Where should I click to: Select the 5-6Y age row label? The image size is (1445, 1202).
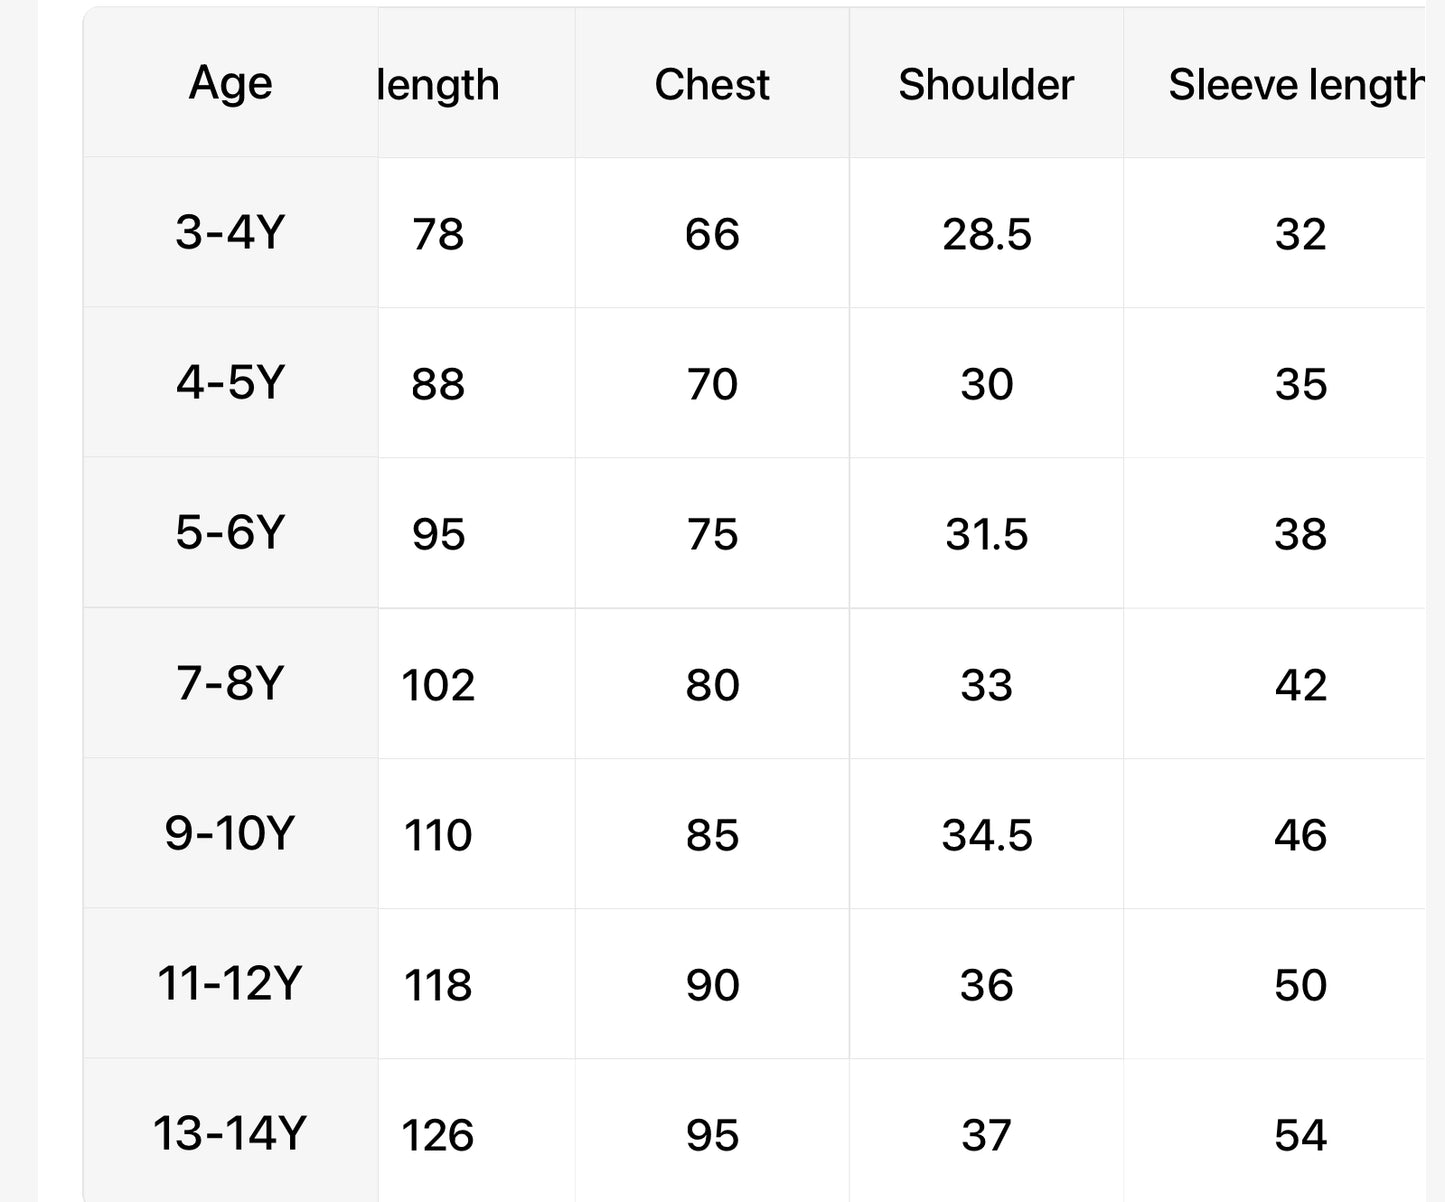(x=230, y=533)
